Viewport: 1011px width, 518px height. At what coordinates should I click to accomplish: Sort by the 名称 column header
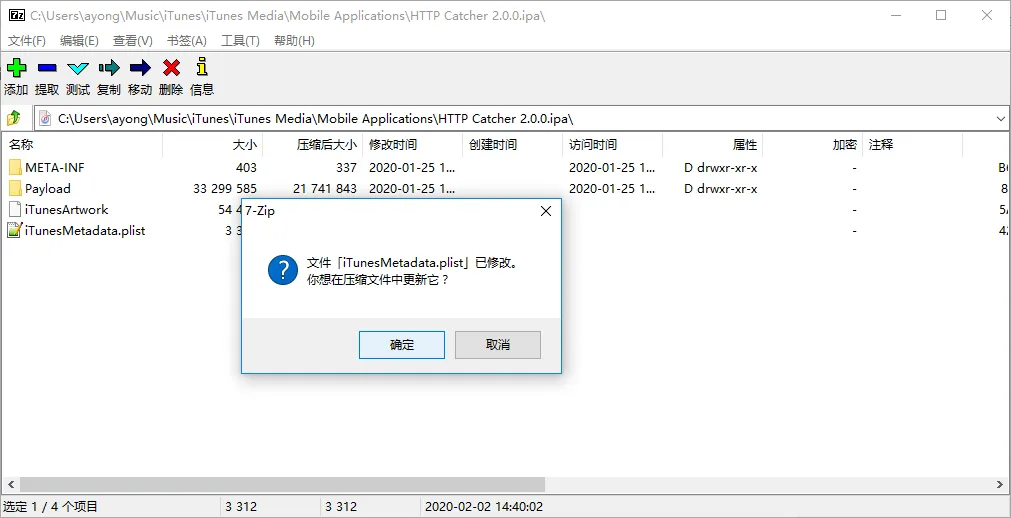(x=82, y=144)
